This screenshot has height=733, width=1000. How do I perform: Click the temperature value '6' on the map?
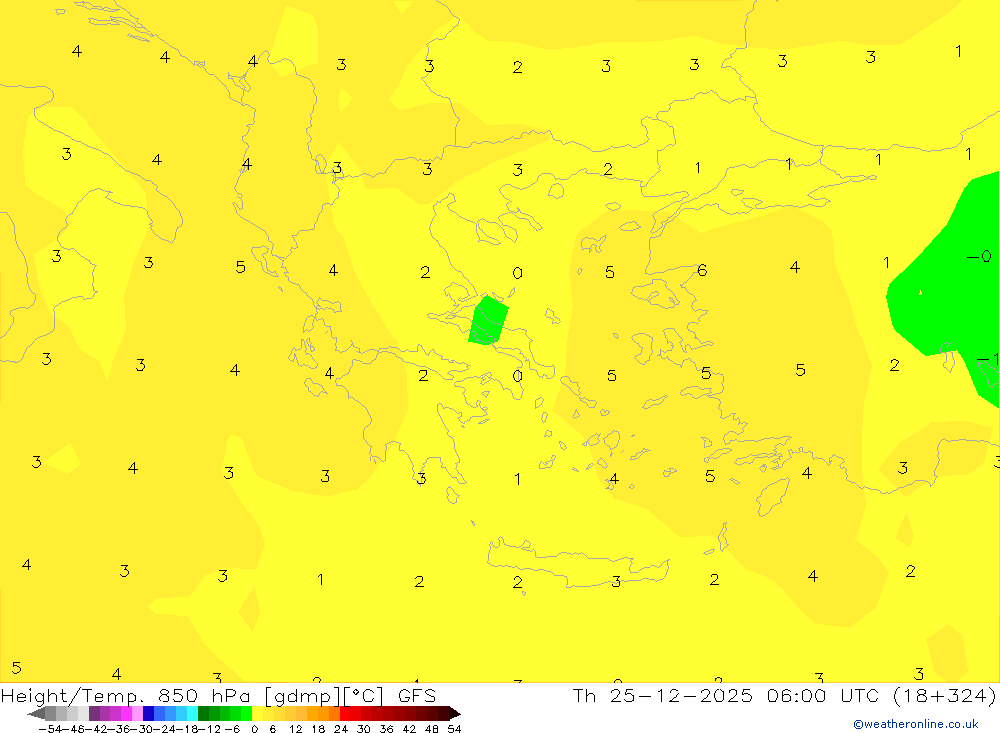[x=702, y=270]
